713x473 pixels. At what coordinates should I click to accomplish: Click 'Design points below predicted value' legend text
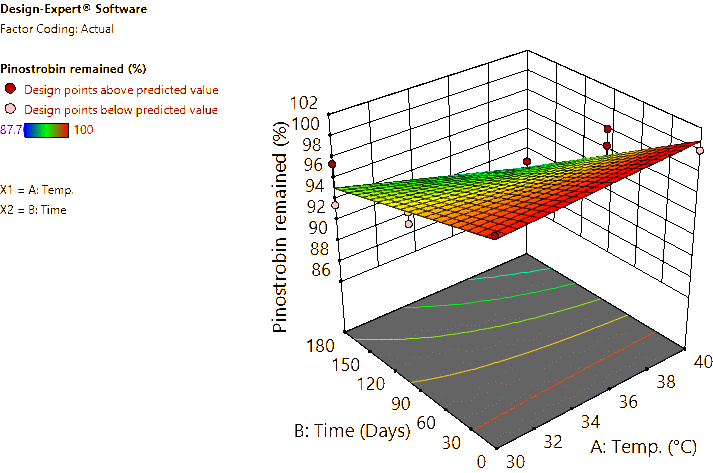pos(121,108)
